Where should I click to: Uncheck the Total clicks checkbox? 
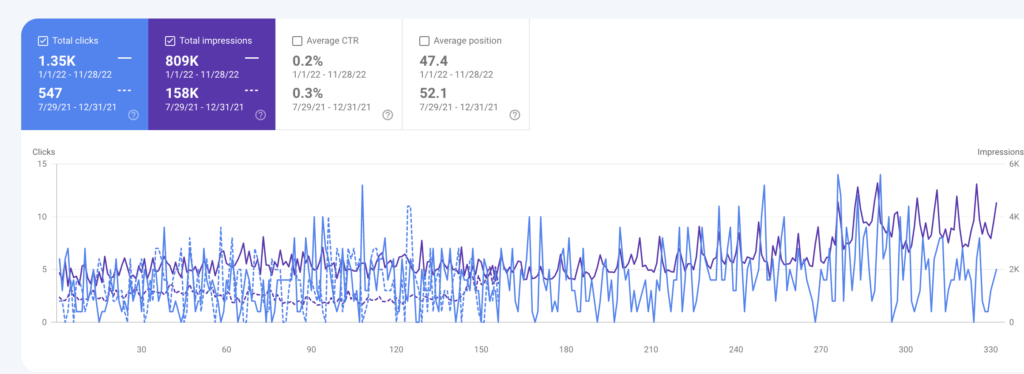(42, 40)
